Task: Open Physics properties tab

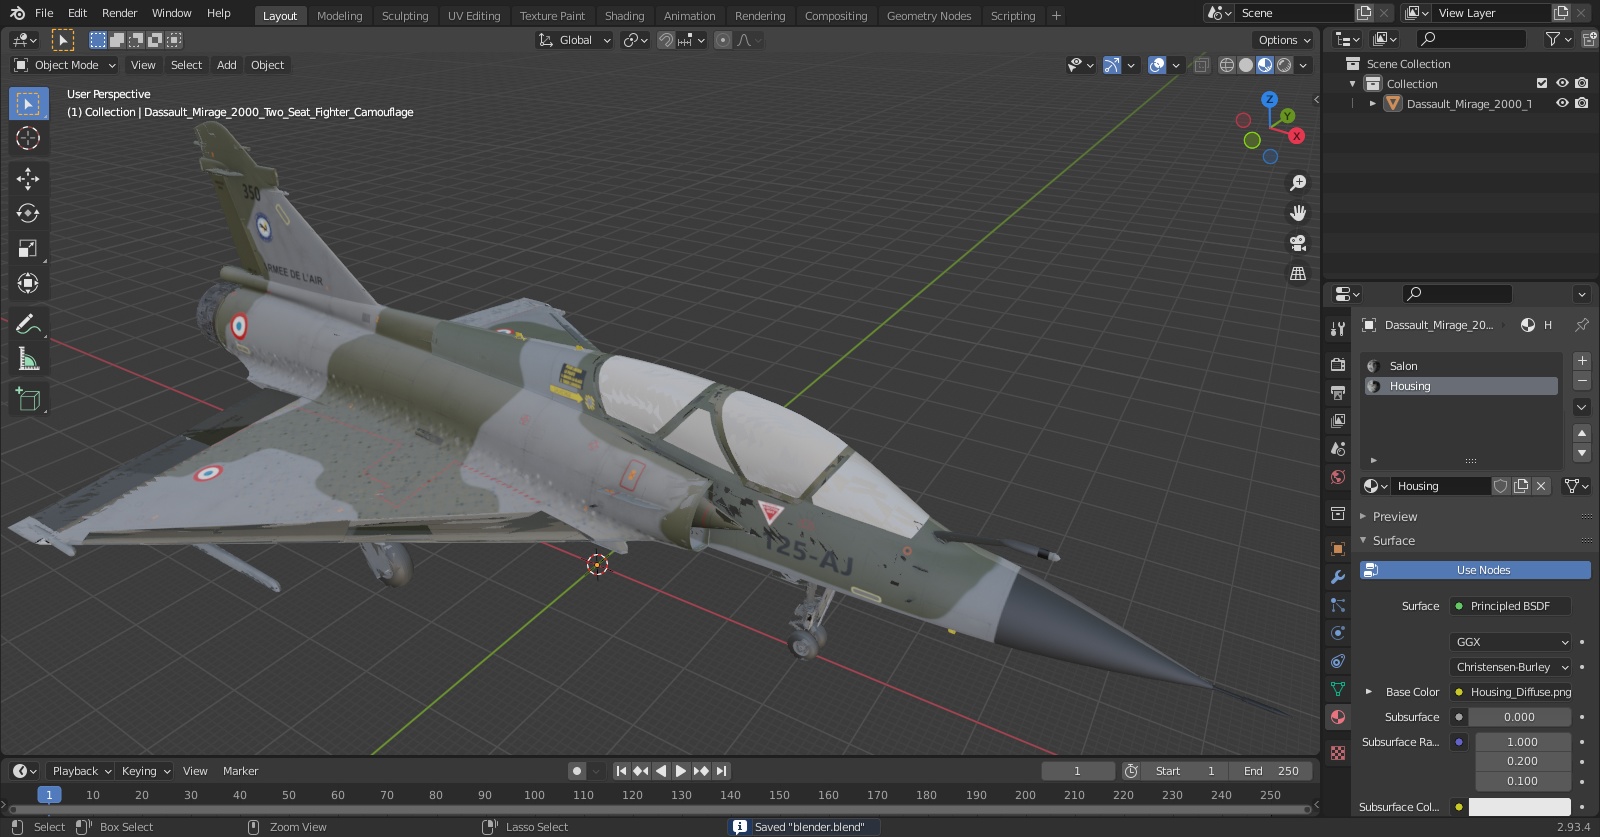Action: 1338,633
